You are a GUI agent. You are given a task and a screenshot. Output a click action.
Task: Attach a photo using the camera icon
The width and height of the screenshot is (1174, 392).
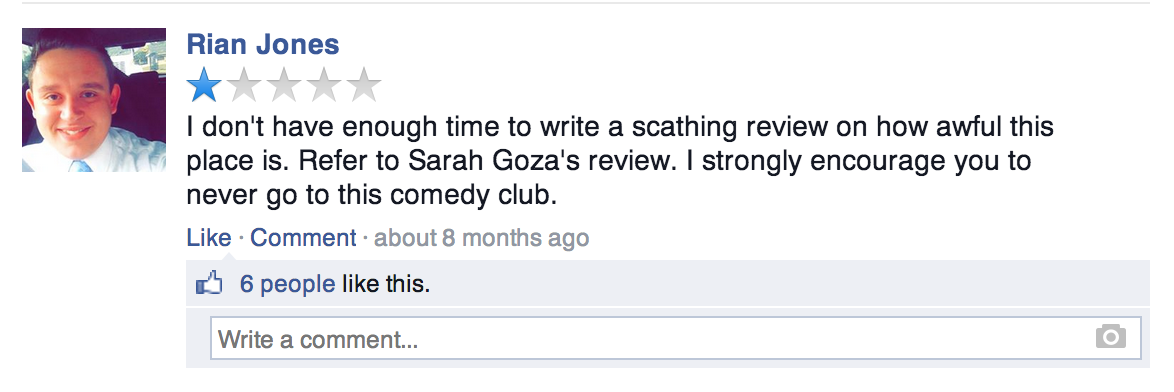[x=1110, y=337]
